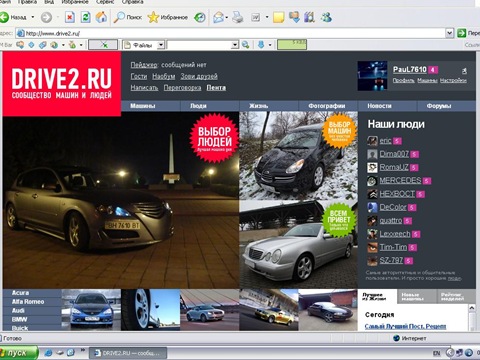Click the DRIVE2.RU red logo
The height and width of the screenshot is (360, 480).
click(x=62, y=84)
